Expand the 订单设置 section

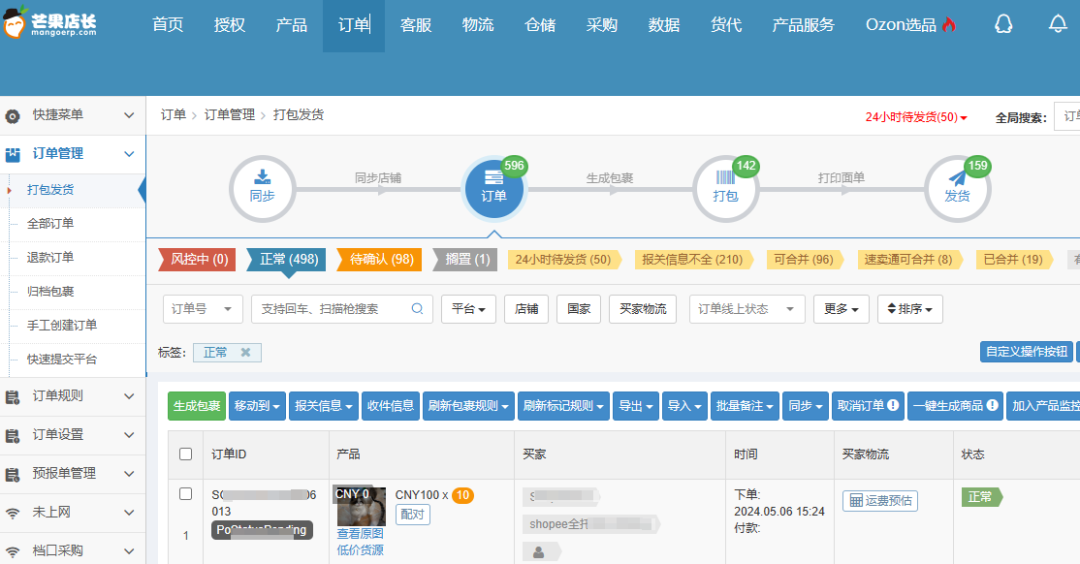[129, 435]
